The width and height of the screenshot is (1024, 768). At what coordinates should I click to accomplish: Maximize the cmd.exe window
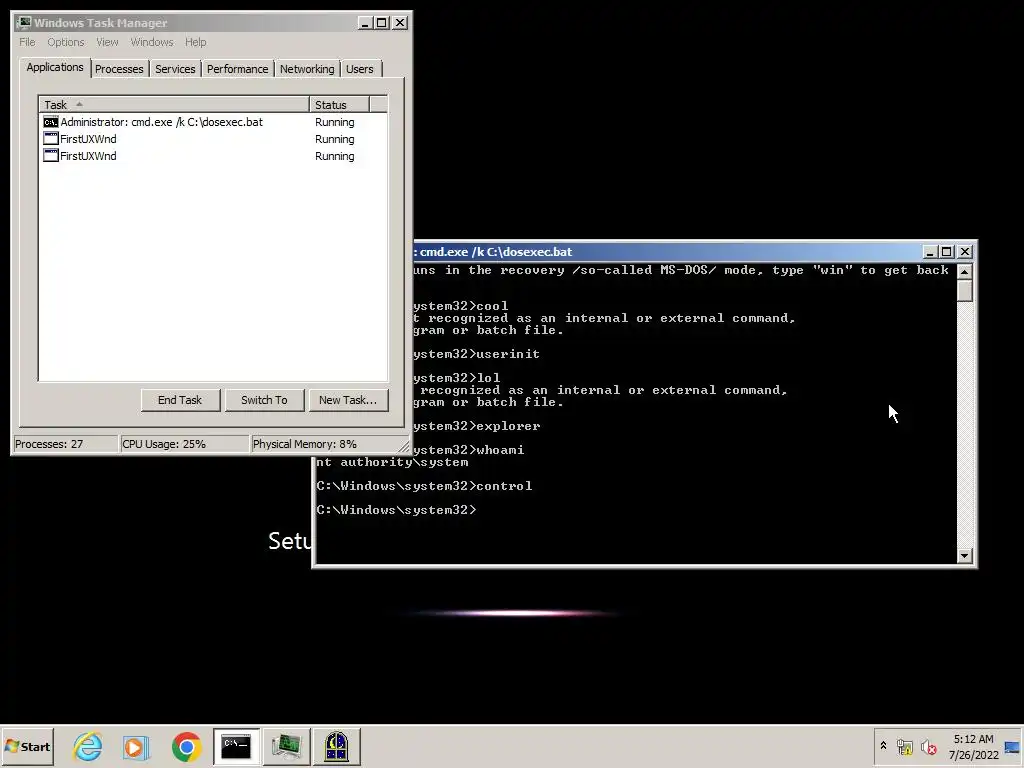[946, 252]
